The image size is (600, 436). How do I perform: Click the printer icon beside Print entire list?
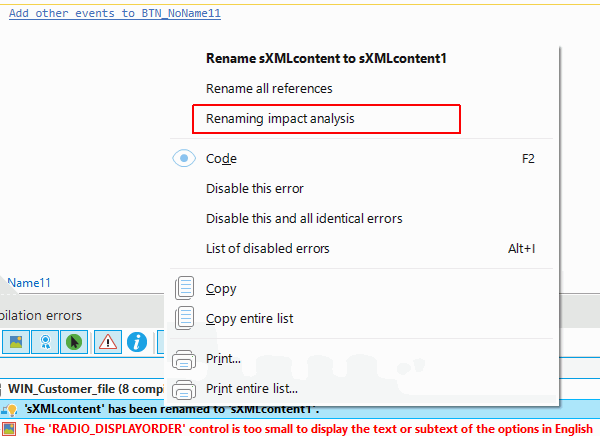pos(184,389)
